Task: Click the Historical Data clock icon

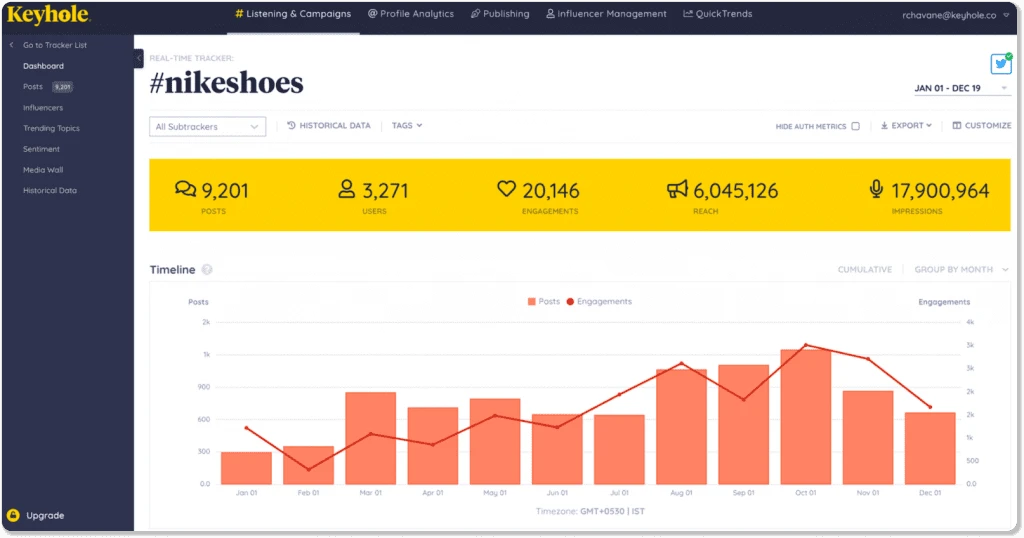Action: point(291,125)
